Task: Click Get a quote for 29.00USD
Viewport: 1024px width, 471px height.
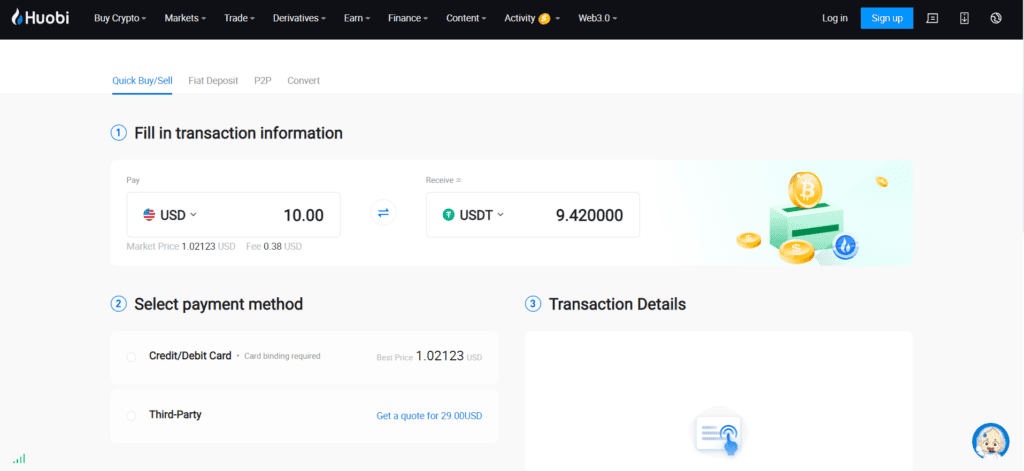Action: [x=429, y=415]
